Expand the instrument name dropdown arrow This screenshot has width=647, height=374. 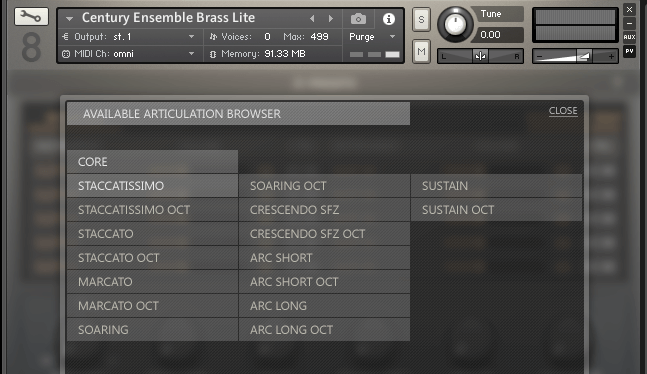pos(69,19)
